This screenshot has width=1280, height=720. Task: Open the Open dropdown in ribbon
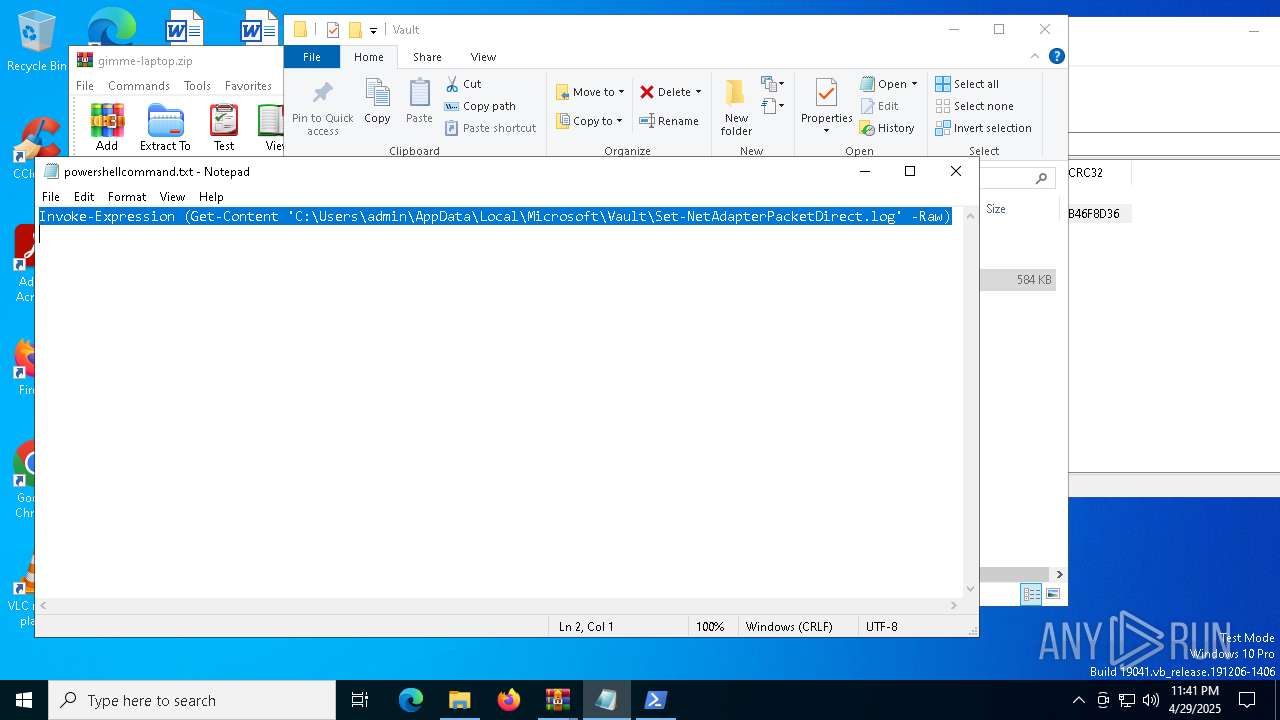click(x=889, y=84)
